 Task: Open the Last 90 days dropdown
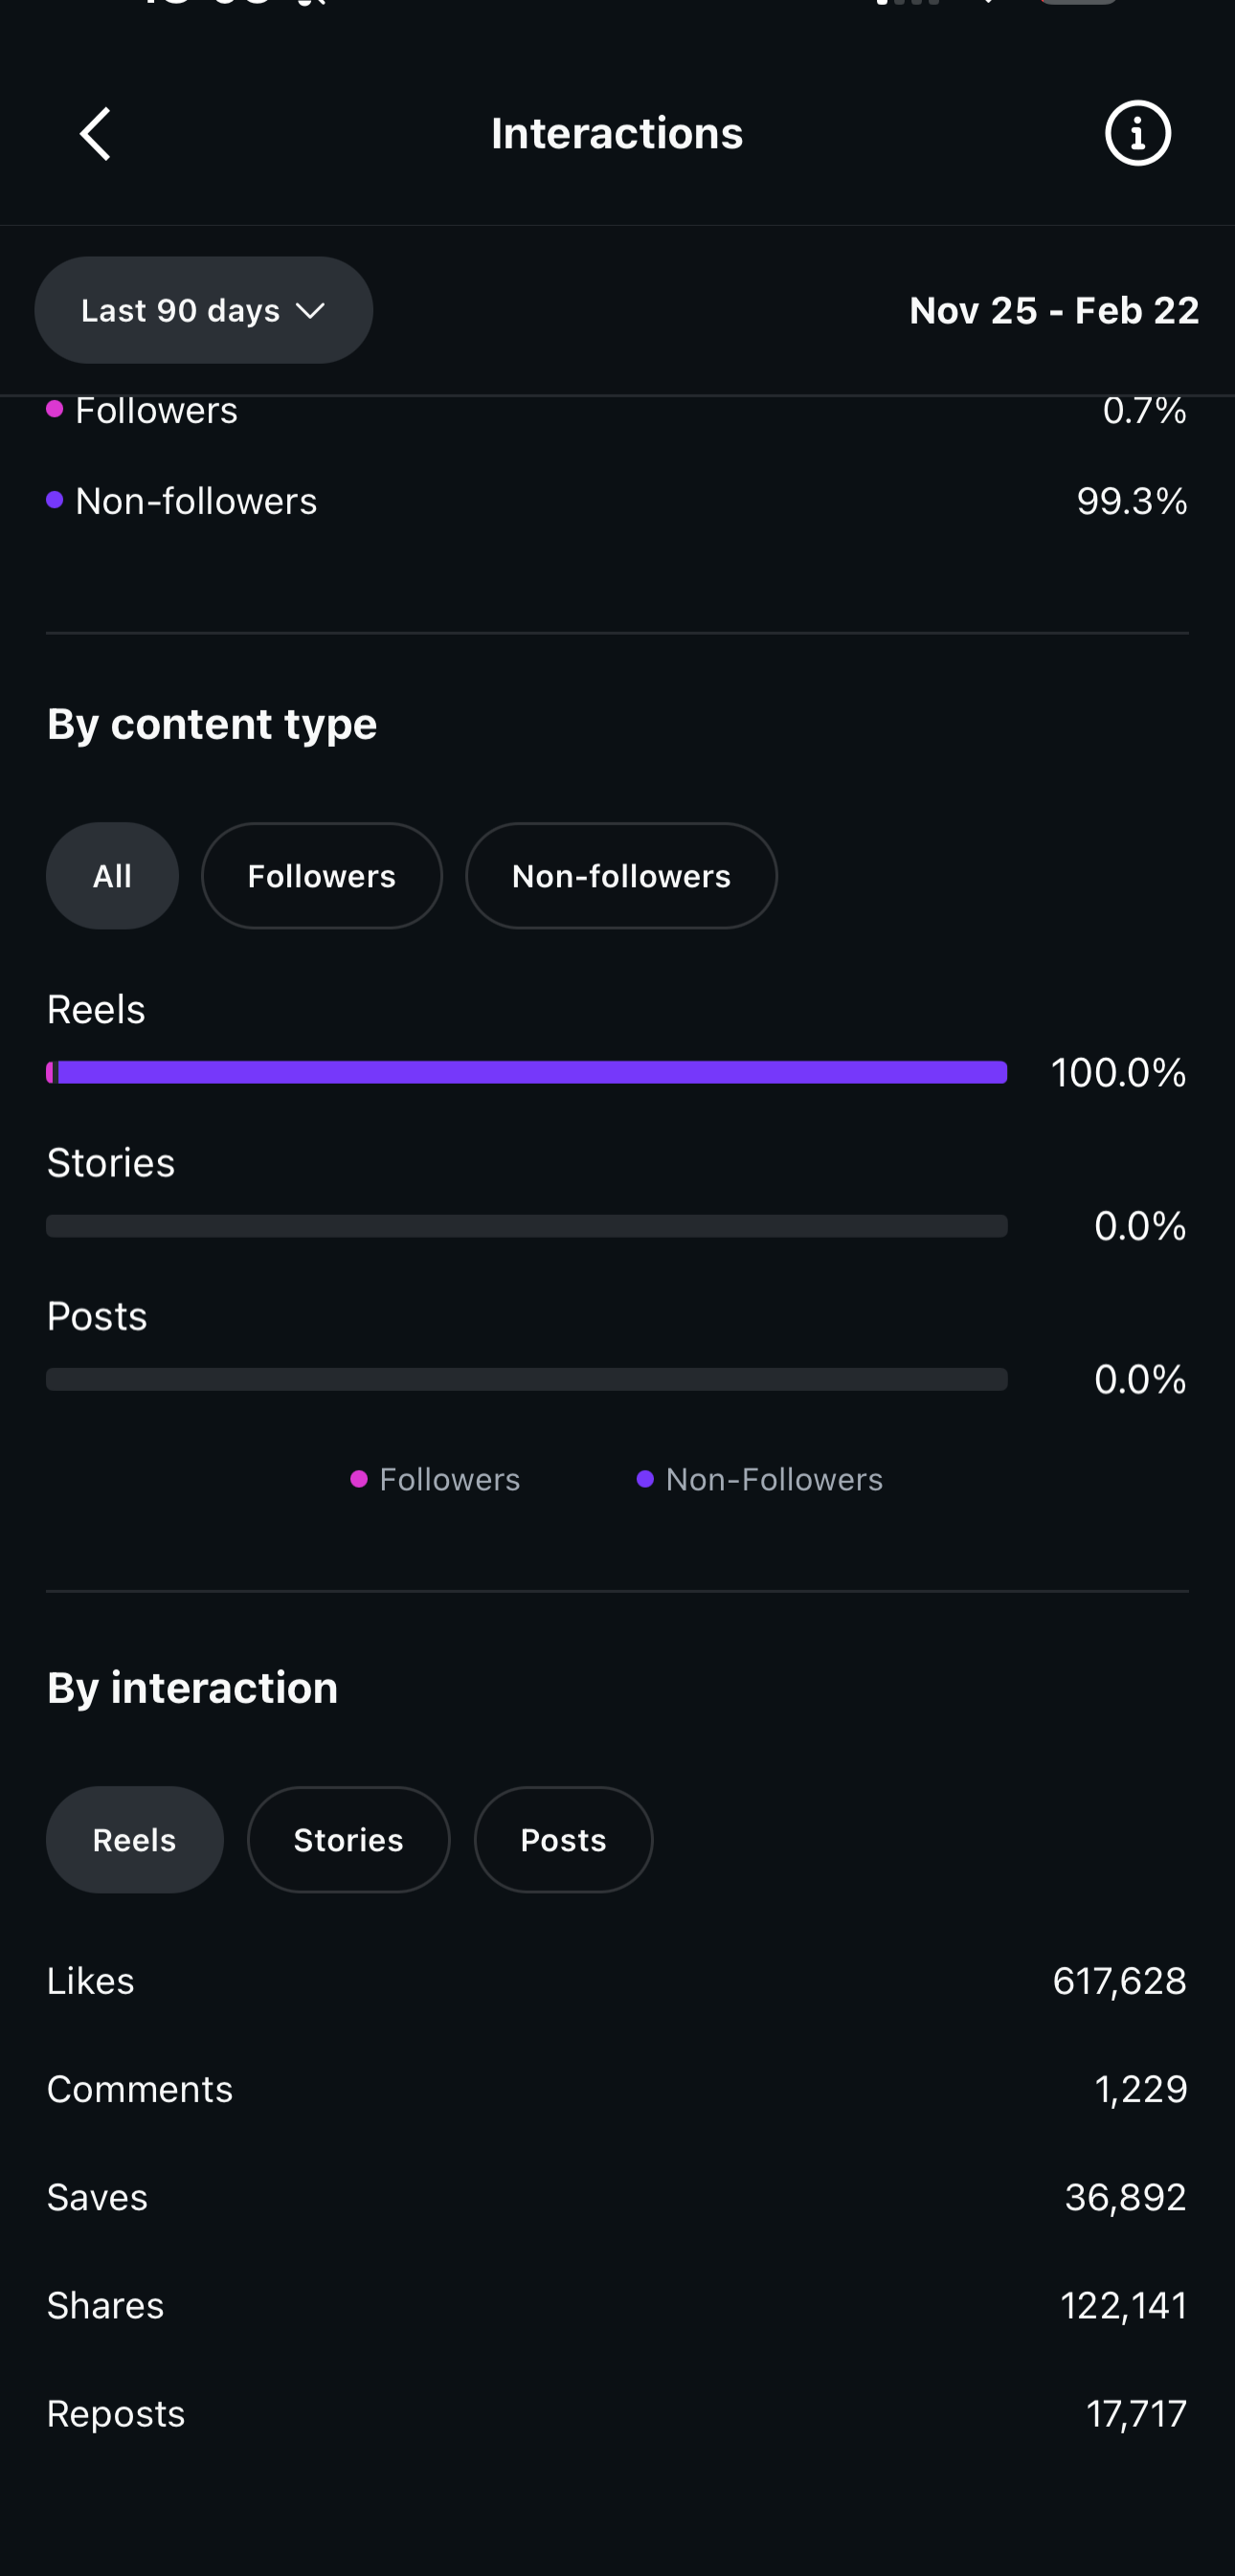coord(204,310)
